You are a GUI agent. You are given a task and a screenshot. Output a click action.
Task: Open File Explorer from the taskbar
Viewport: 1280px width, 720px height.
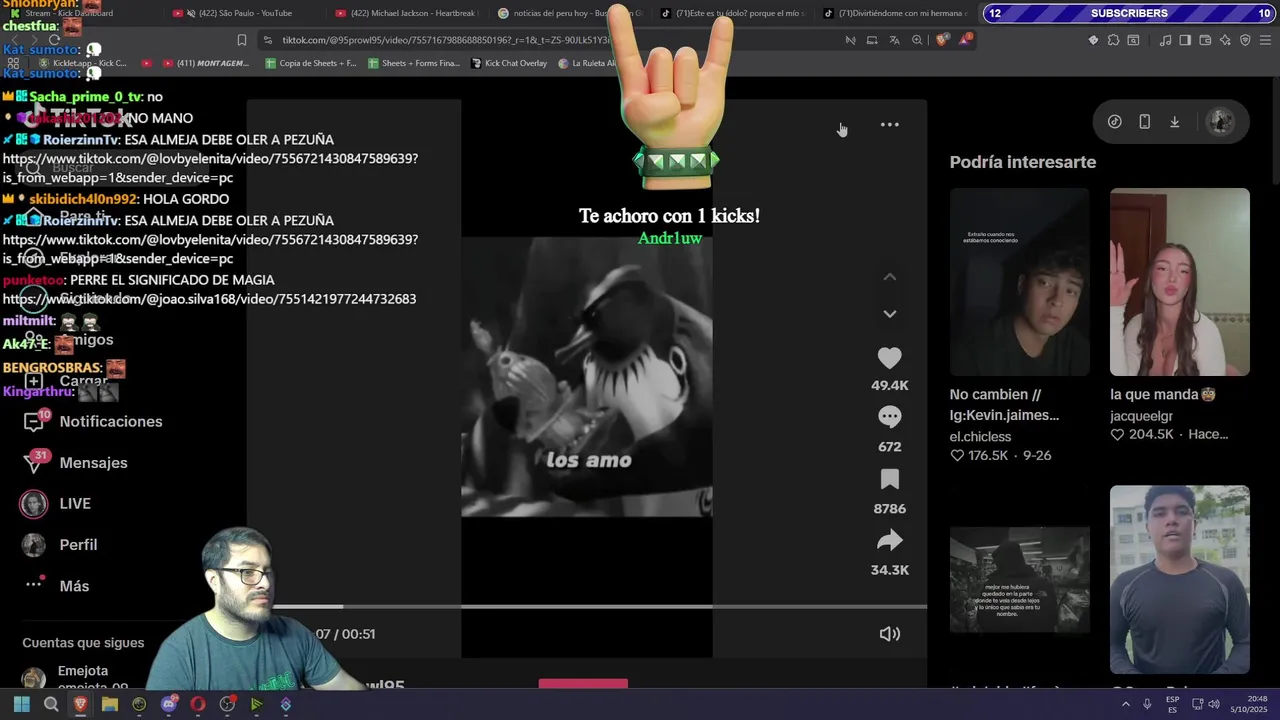point(110,704)
